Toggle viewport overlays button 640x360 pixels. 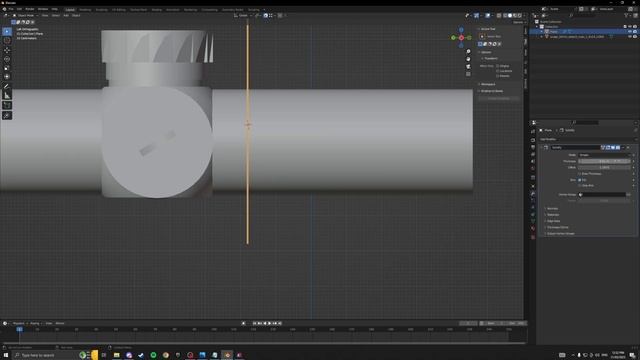[x=488, y=16]
